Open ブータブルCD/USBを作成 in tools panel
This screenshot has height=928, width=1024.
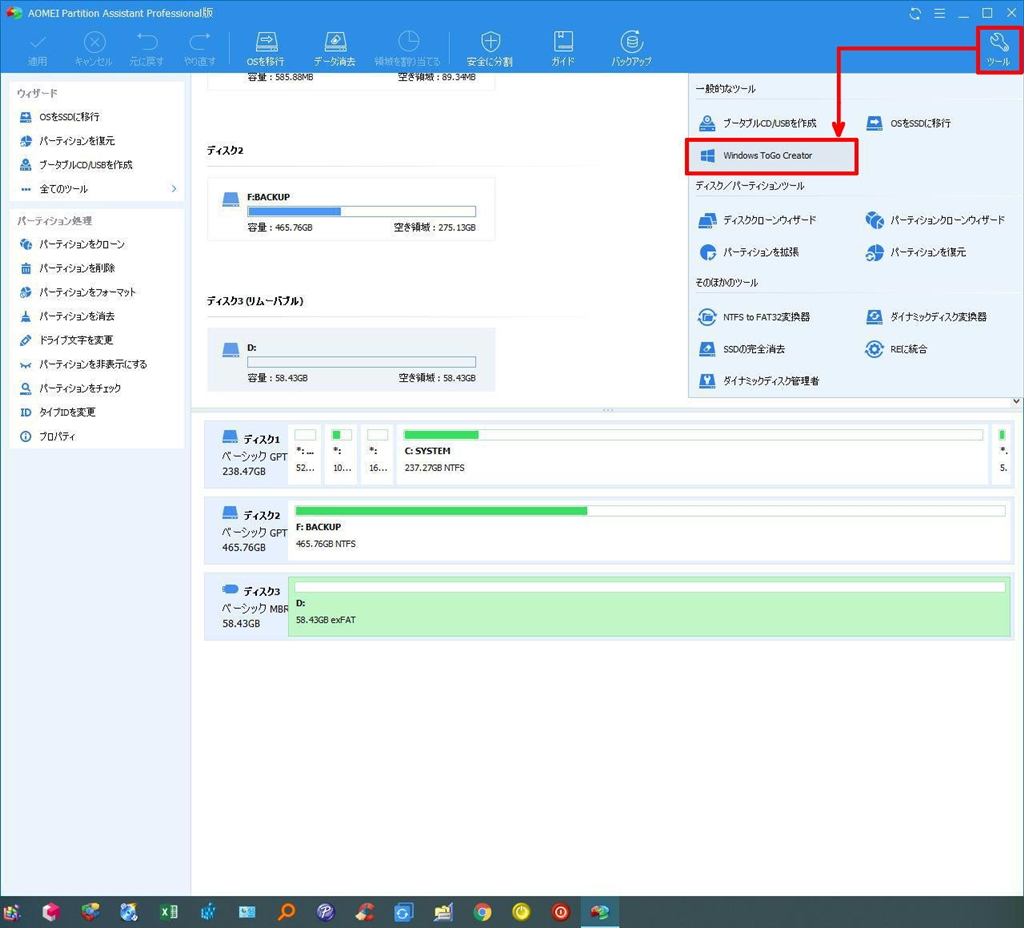pyautogui.click(x=768, y=123)
